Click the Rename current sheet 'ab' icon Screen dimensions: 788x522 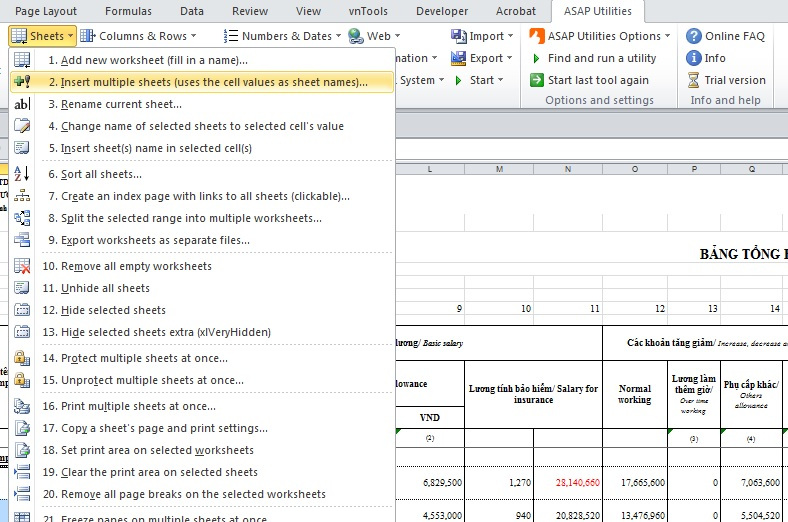tap(22, 104)
